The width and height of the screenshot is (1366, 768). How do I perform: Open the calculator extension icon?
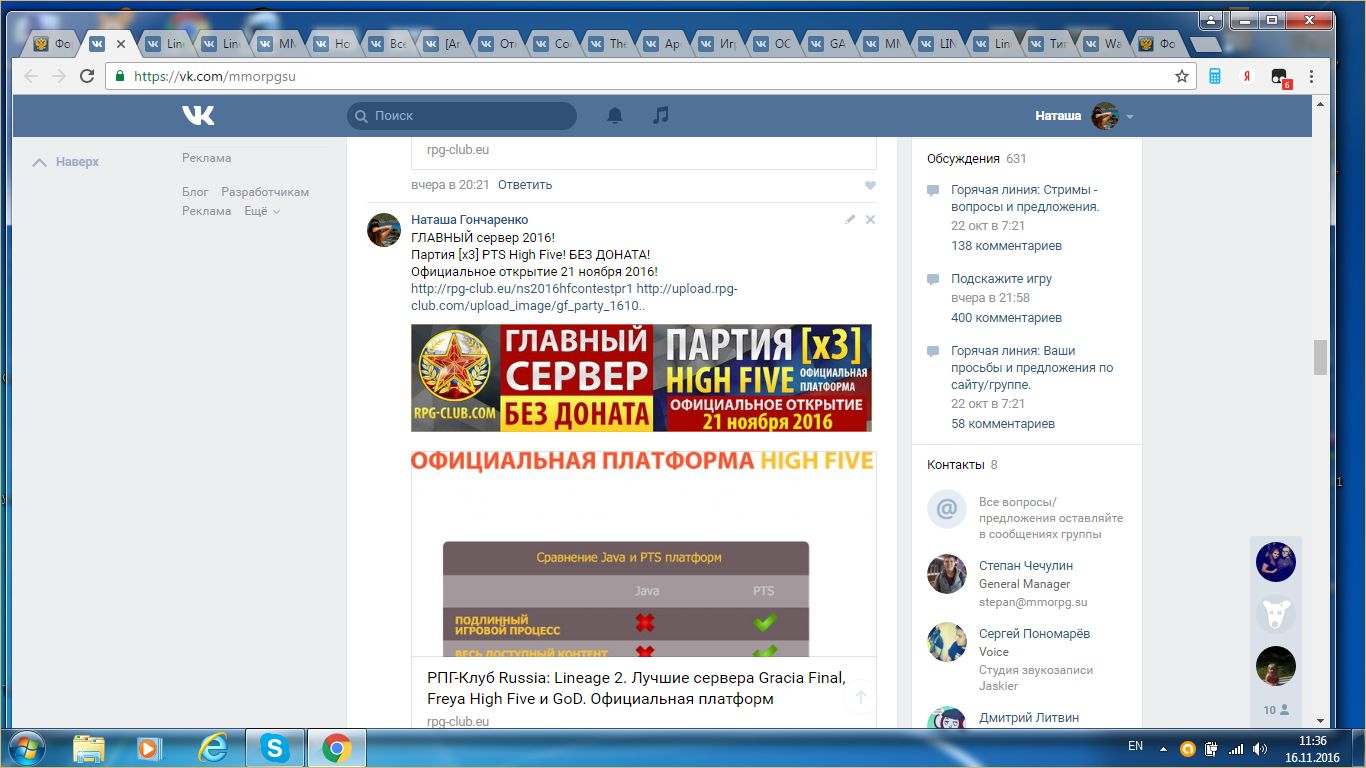click(1216, 76)
